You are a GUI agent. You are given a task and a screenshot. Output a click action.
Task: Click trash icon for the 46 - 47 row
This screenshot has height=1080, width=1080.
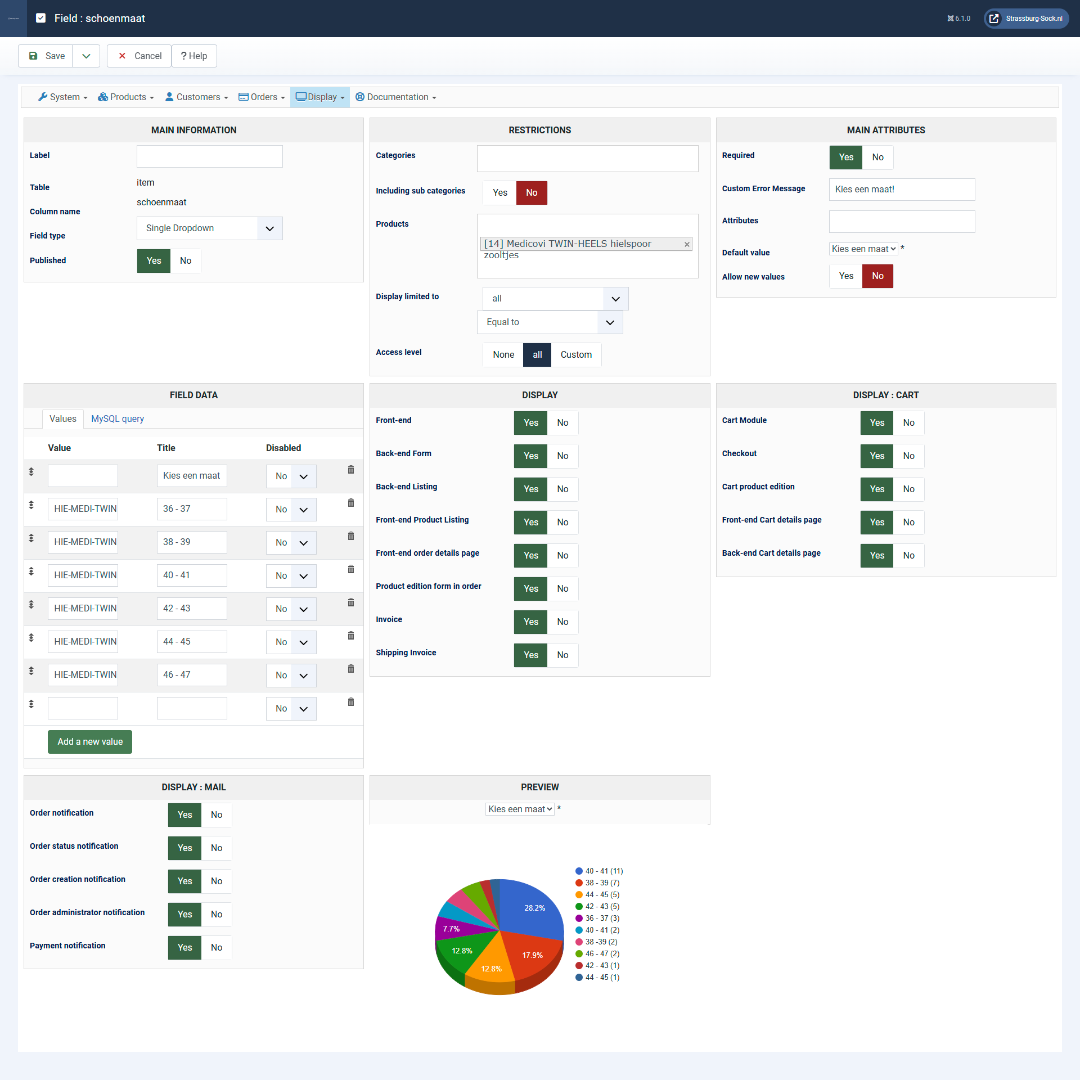pyautogui.click(x=351, y=669)
